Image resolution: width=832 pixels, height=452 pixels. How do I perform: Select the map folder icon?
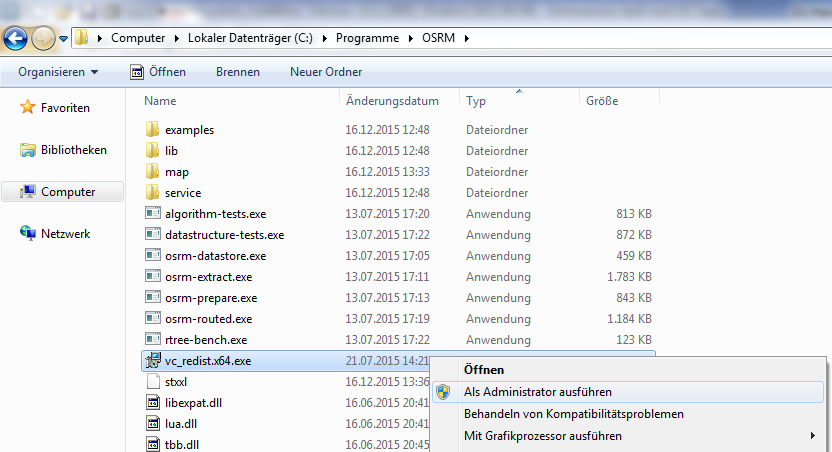click(x=153, y=171)
